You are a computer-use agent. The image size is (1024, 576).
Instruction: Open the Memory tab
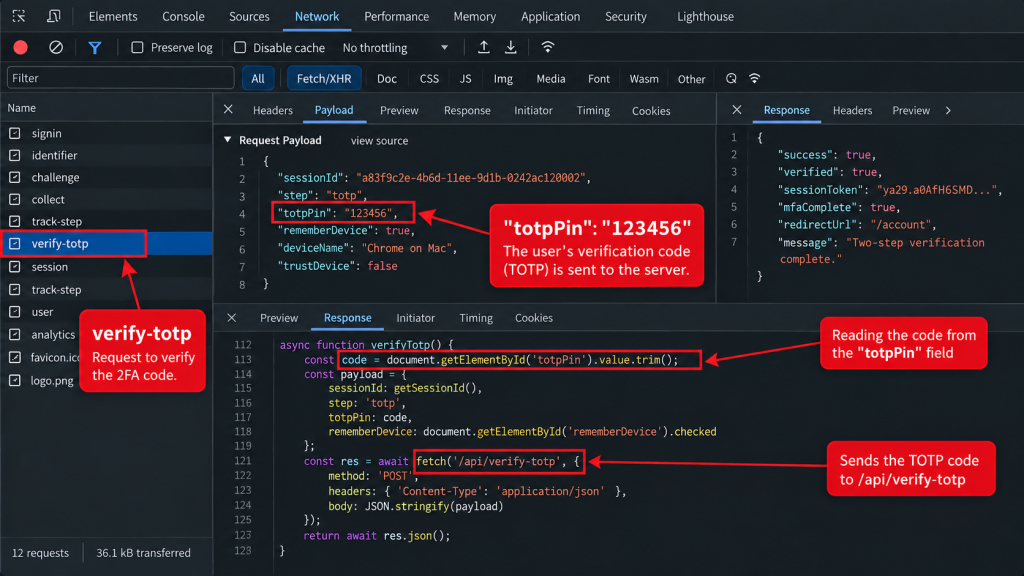tap(475, 16)
